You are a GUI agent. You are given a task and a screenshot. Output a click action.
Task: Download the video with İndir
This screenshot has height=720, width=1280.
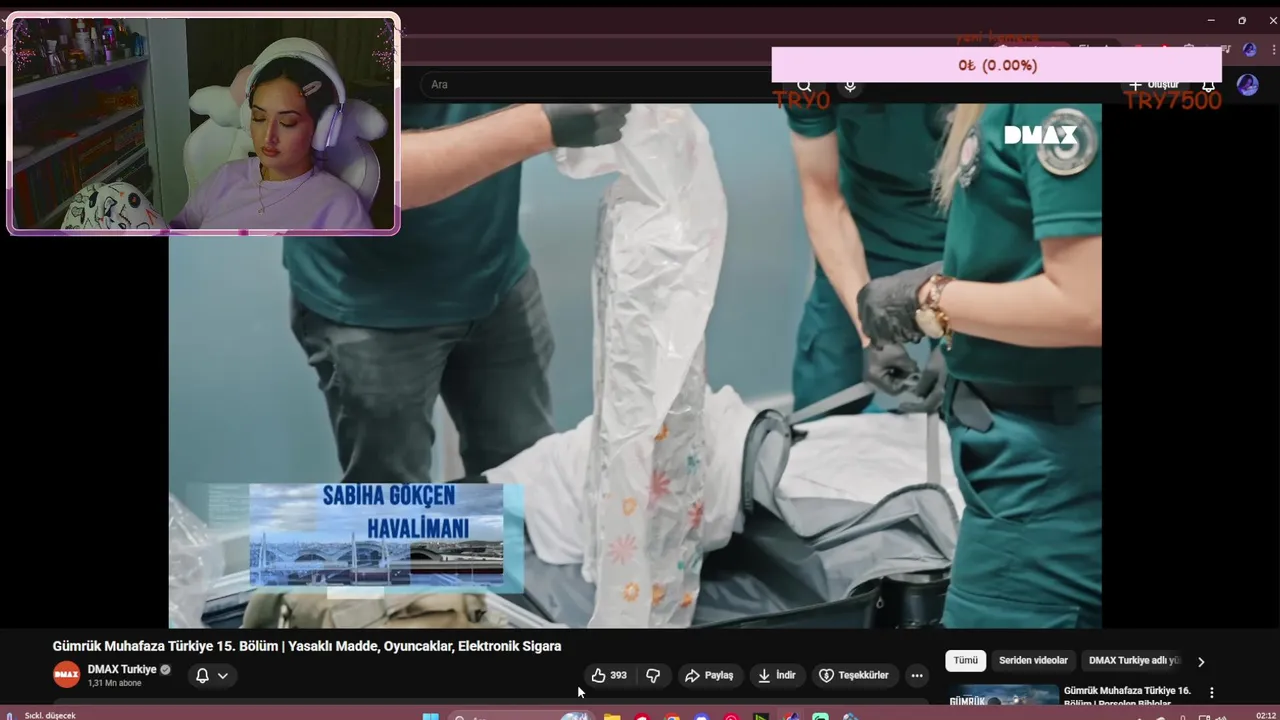coord(776,675)
